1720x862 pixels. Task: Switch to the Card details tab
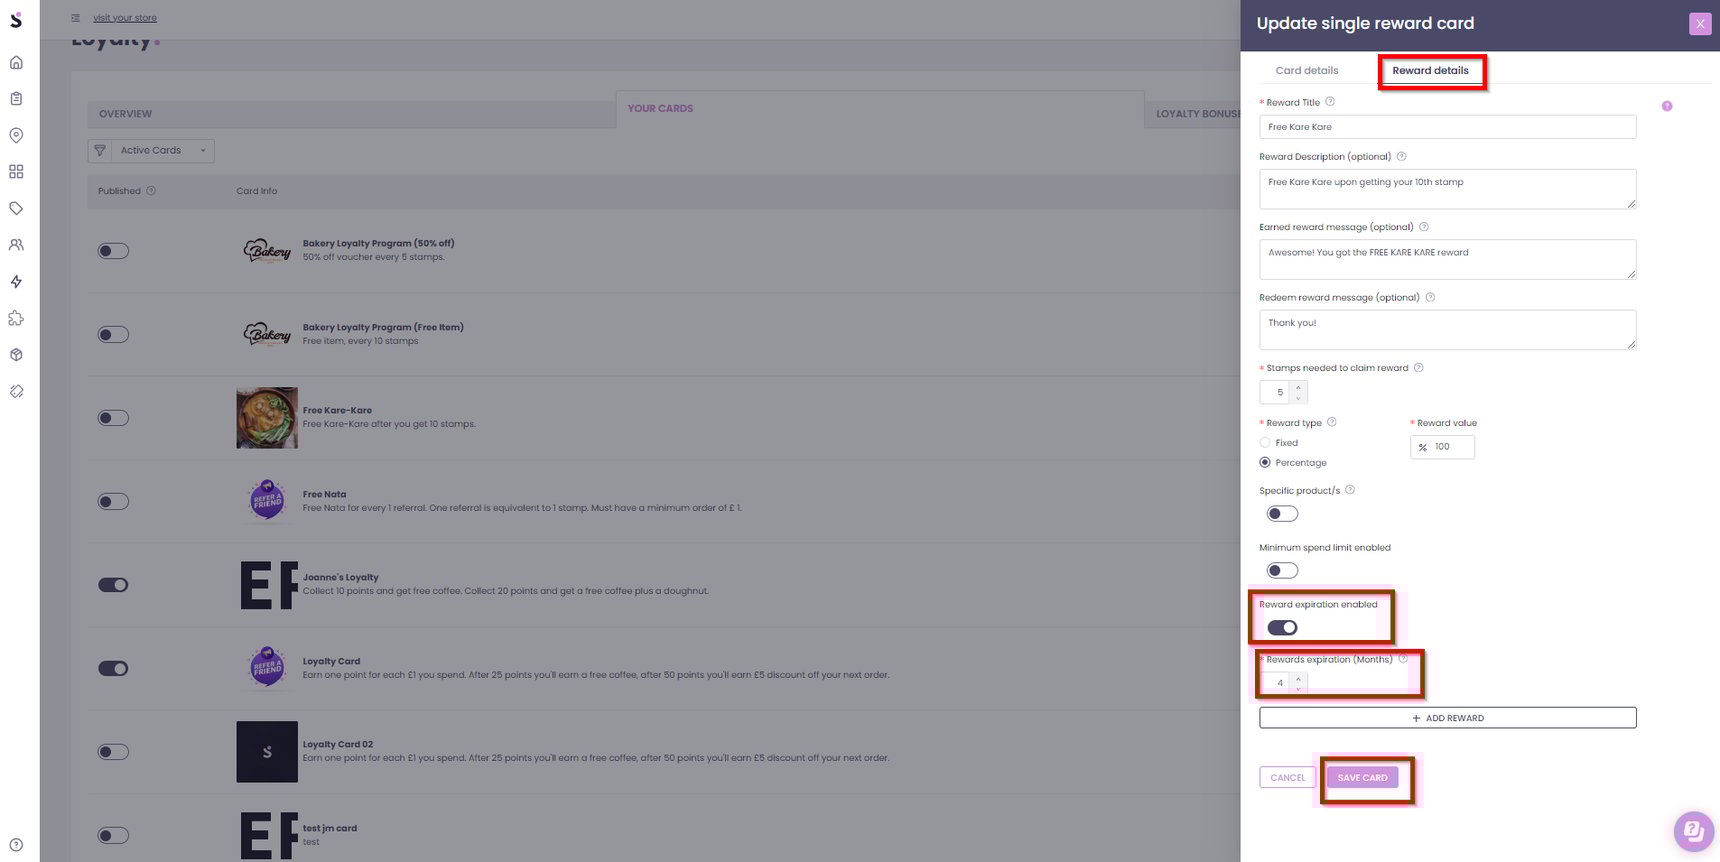tap(1306, 71)
